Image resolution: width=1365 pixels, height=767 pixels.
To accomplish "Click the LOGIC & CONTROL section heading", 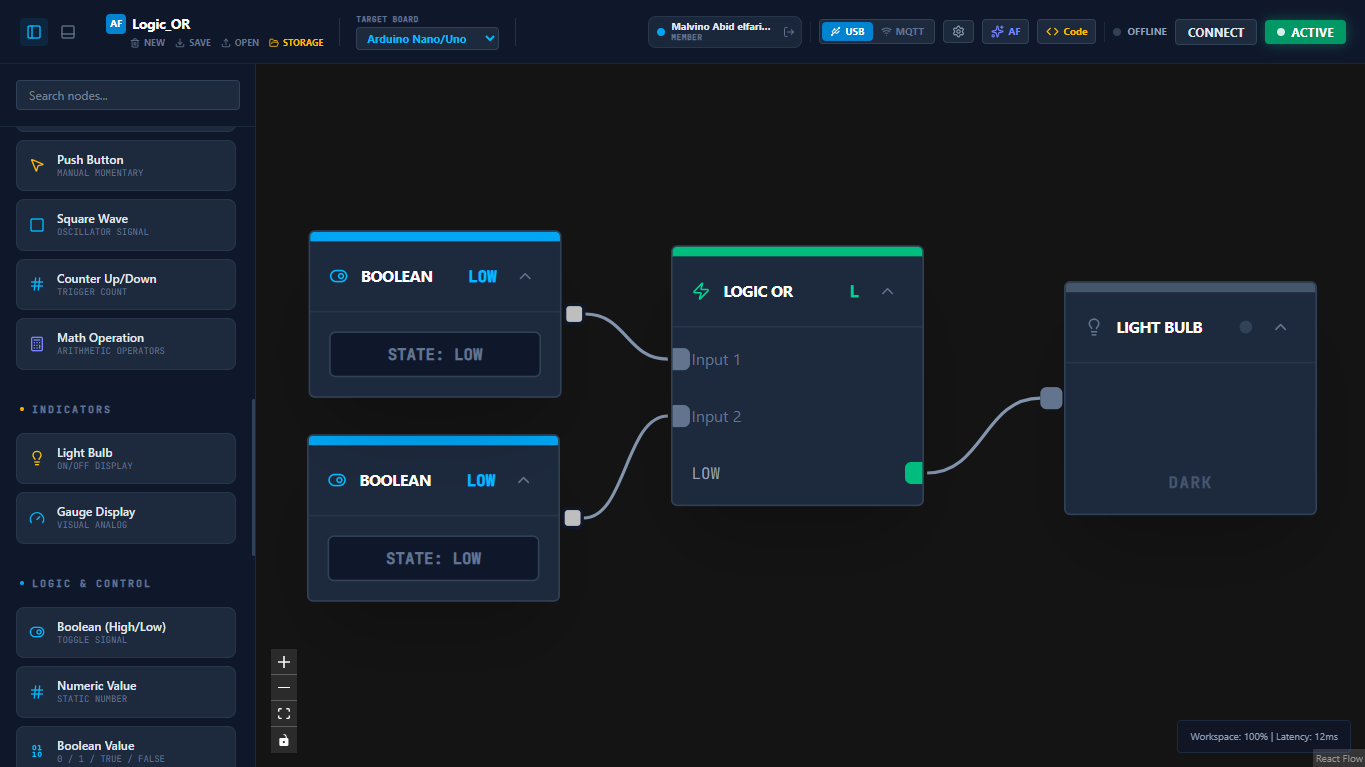I will [x=91, y=583].
